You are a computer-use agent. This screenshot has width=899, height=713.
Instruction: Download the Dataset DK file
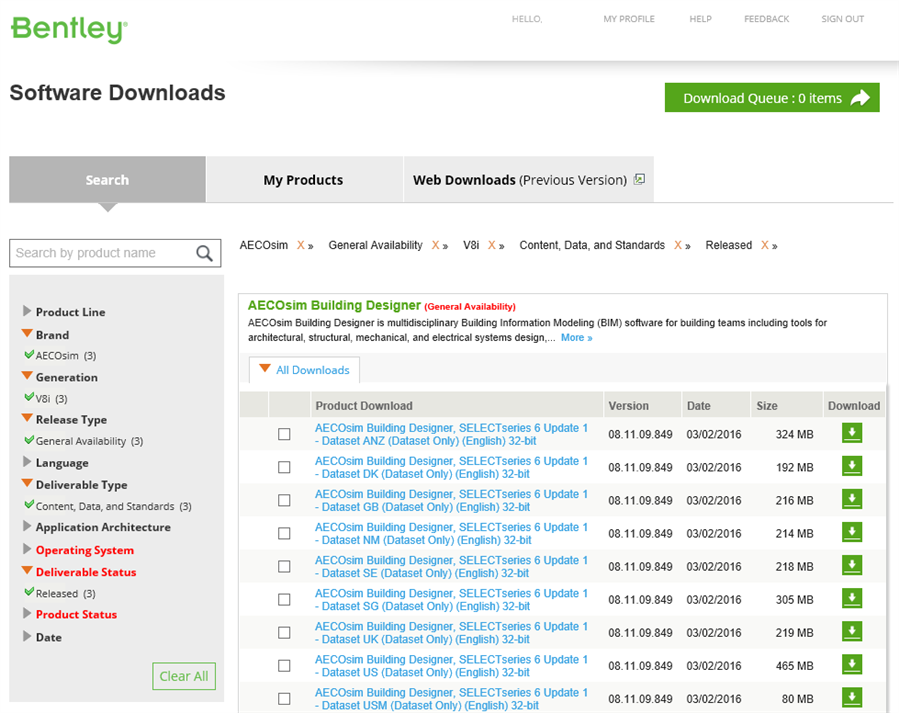[x=852, y=467]
